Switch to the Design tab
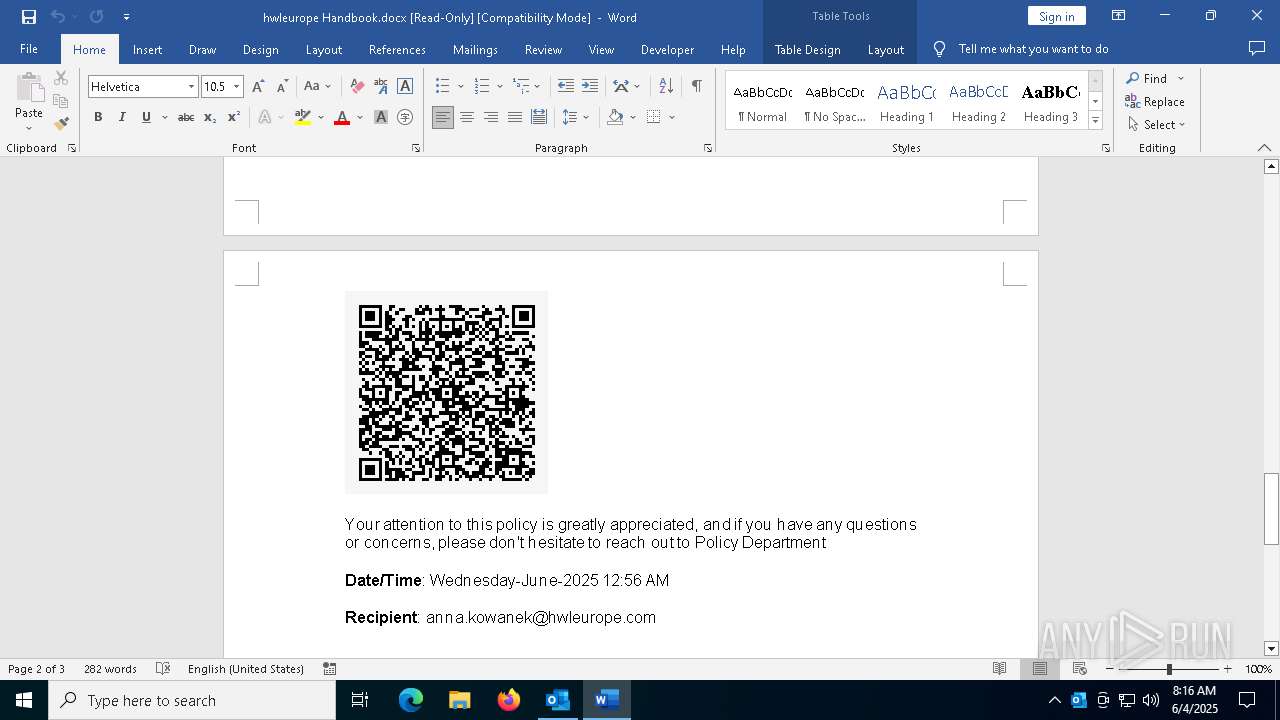The height and width of the screenshot is (720, 1280). [260, 49]
